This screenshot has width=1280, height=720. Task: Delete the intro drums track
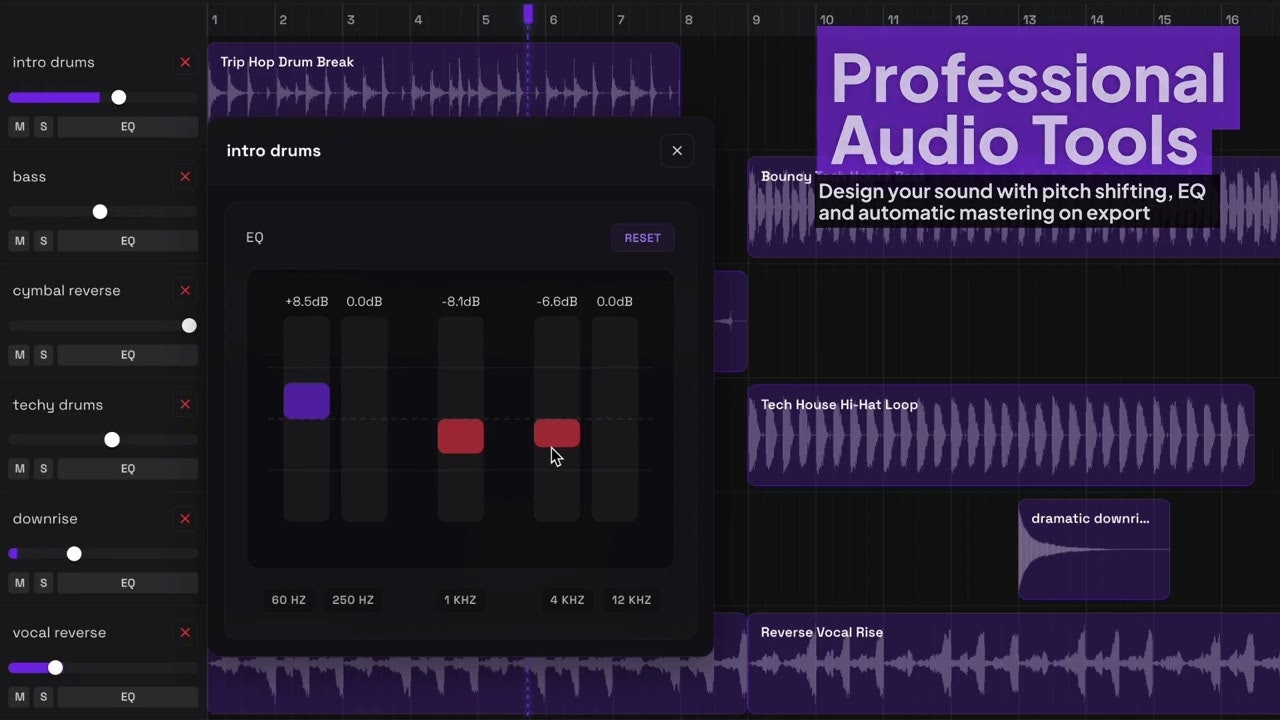[185, 63]
